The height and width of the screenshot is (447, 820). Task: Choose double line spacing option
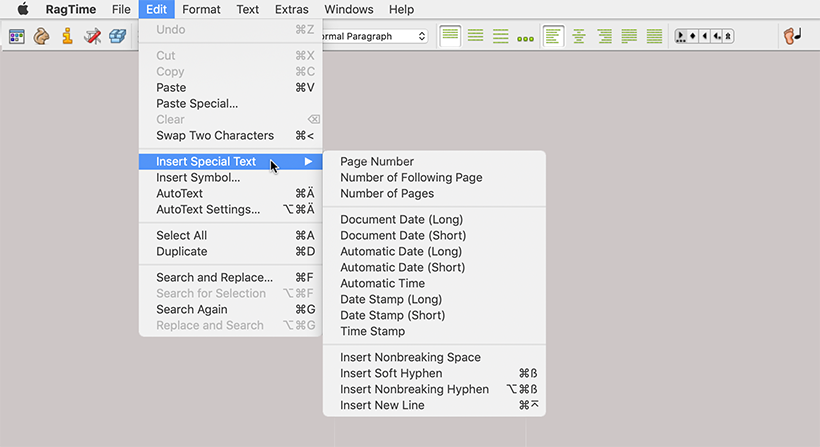501,36
